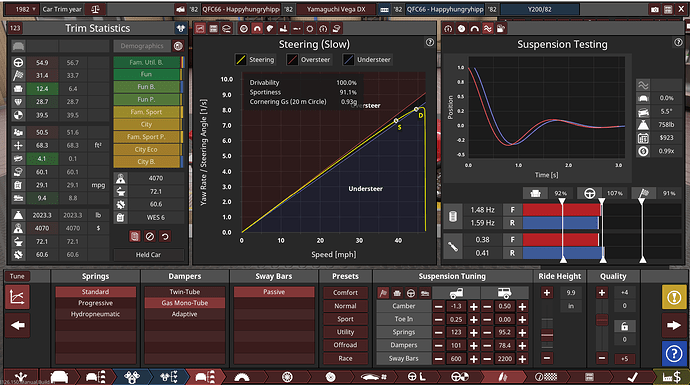Screen dimensions: 690x385
Task: Increase front Camber with its plus button
Action: coord(473,307)
